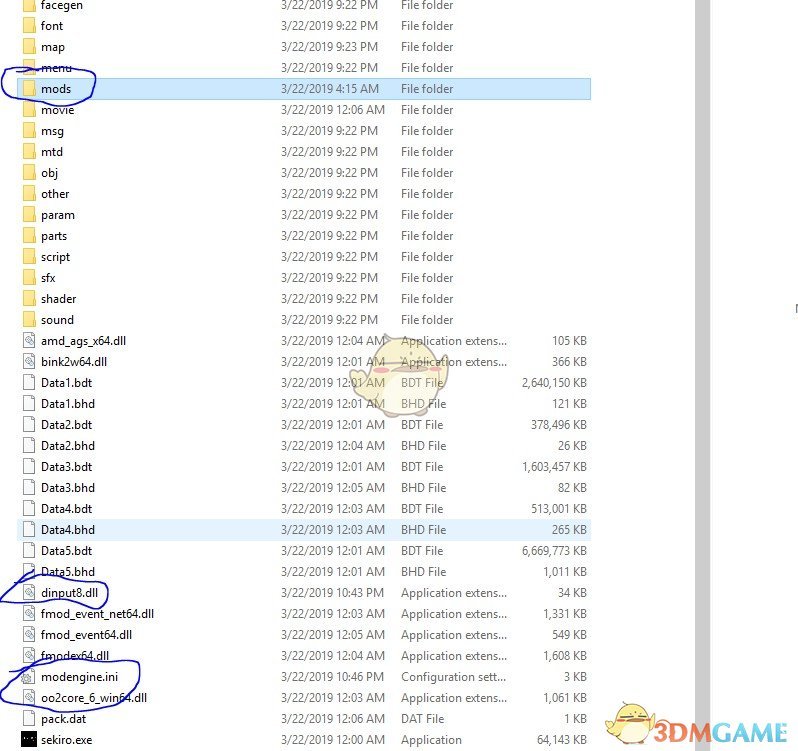Image resolution: width=798 pixels, height=751 pixels.
Task: Click the Data2.bhd file icon
Action: (29, 446)
